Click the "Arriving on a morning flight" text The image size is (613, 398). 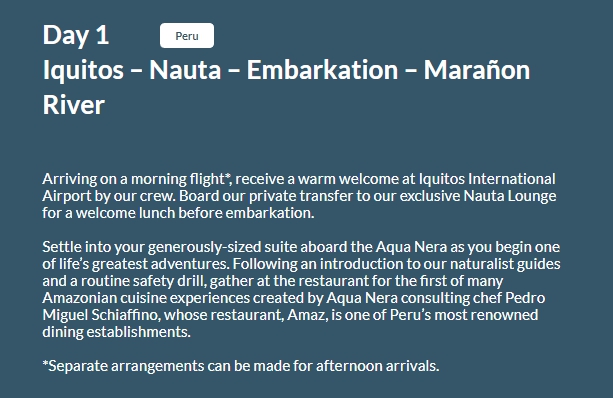tap(133, 179)
